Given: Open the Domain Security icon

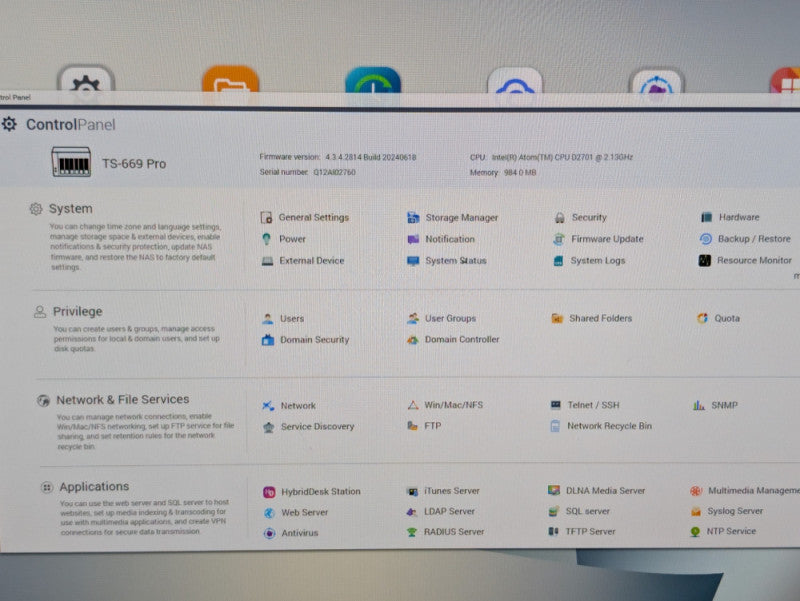Looking at the screenshot, I should click(x=268, y=340).
